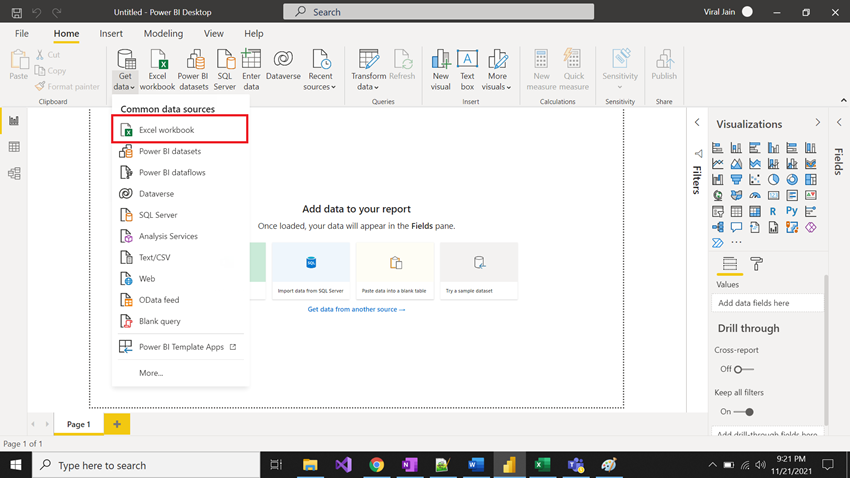Click the Enter data ribbon button
Screen dimensions: 850x478
tap(251, 70)
